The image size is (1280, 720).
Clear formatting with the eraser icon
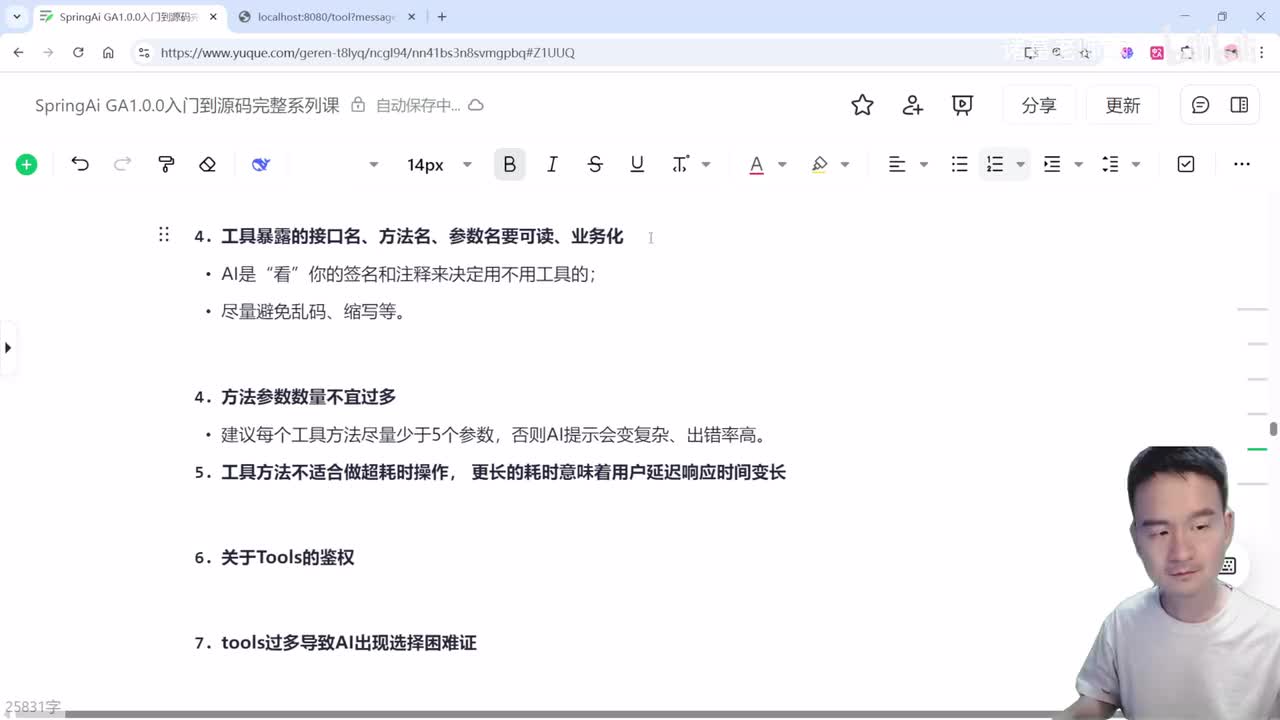click(x=207, y=165)
